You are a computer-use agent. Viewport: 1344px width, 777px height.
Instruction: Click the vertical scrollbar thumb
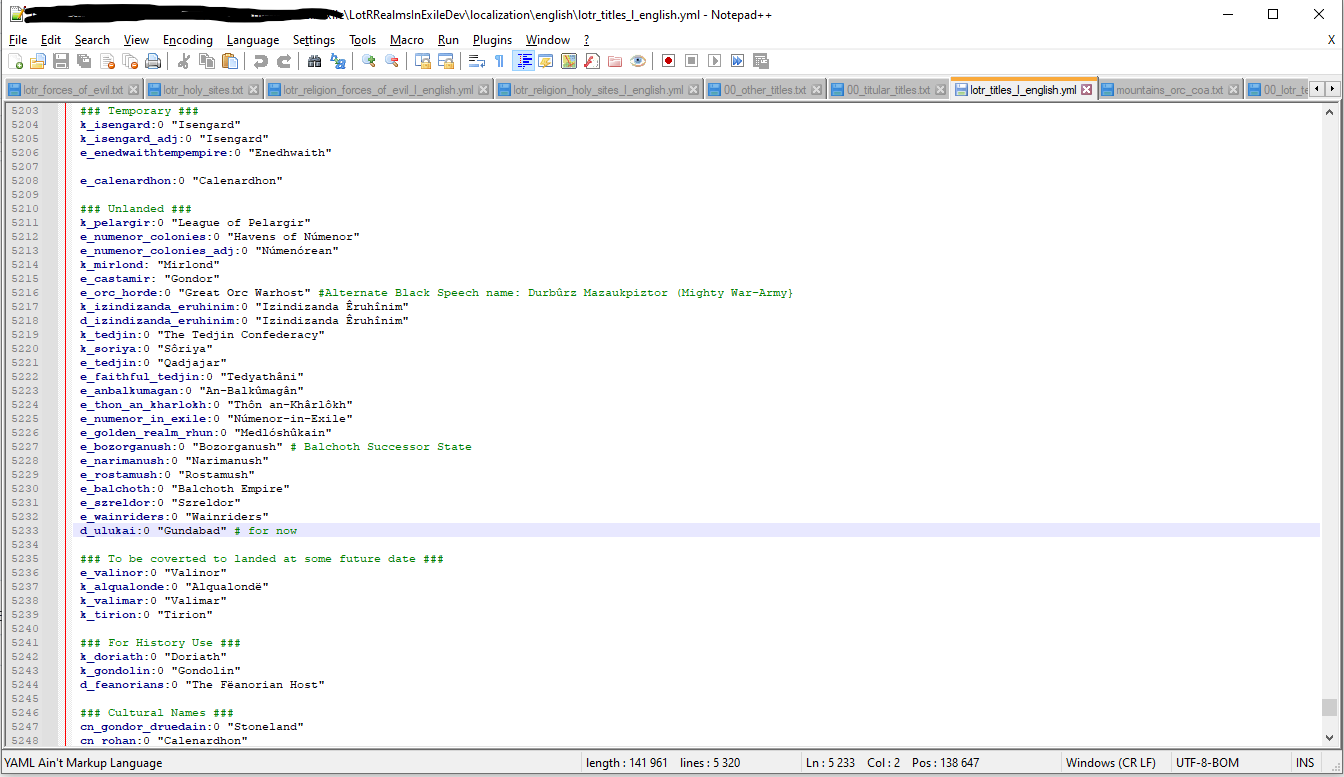pyautogui.click(x=1329, y=707)
